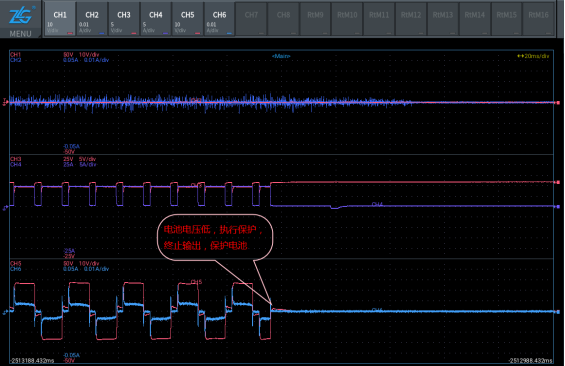
Task: Click the 20ms/div timebase label
Action: 533,56
